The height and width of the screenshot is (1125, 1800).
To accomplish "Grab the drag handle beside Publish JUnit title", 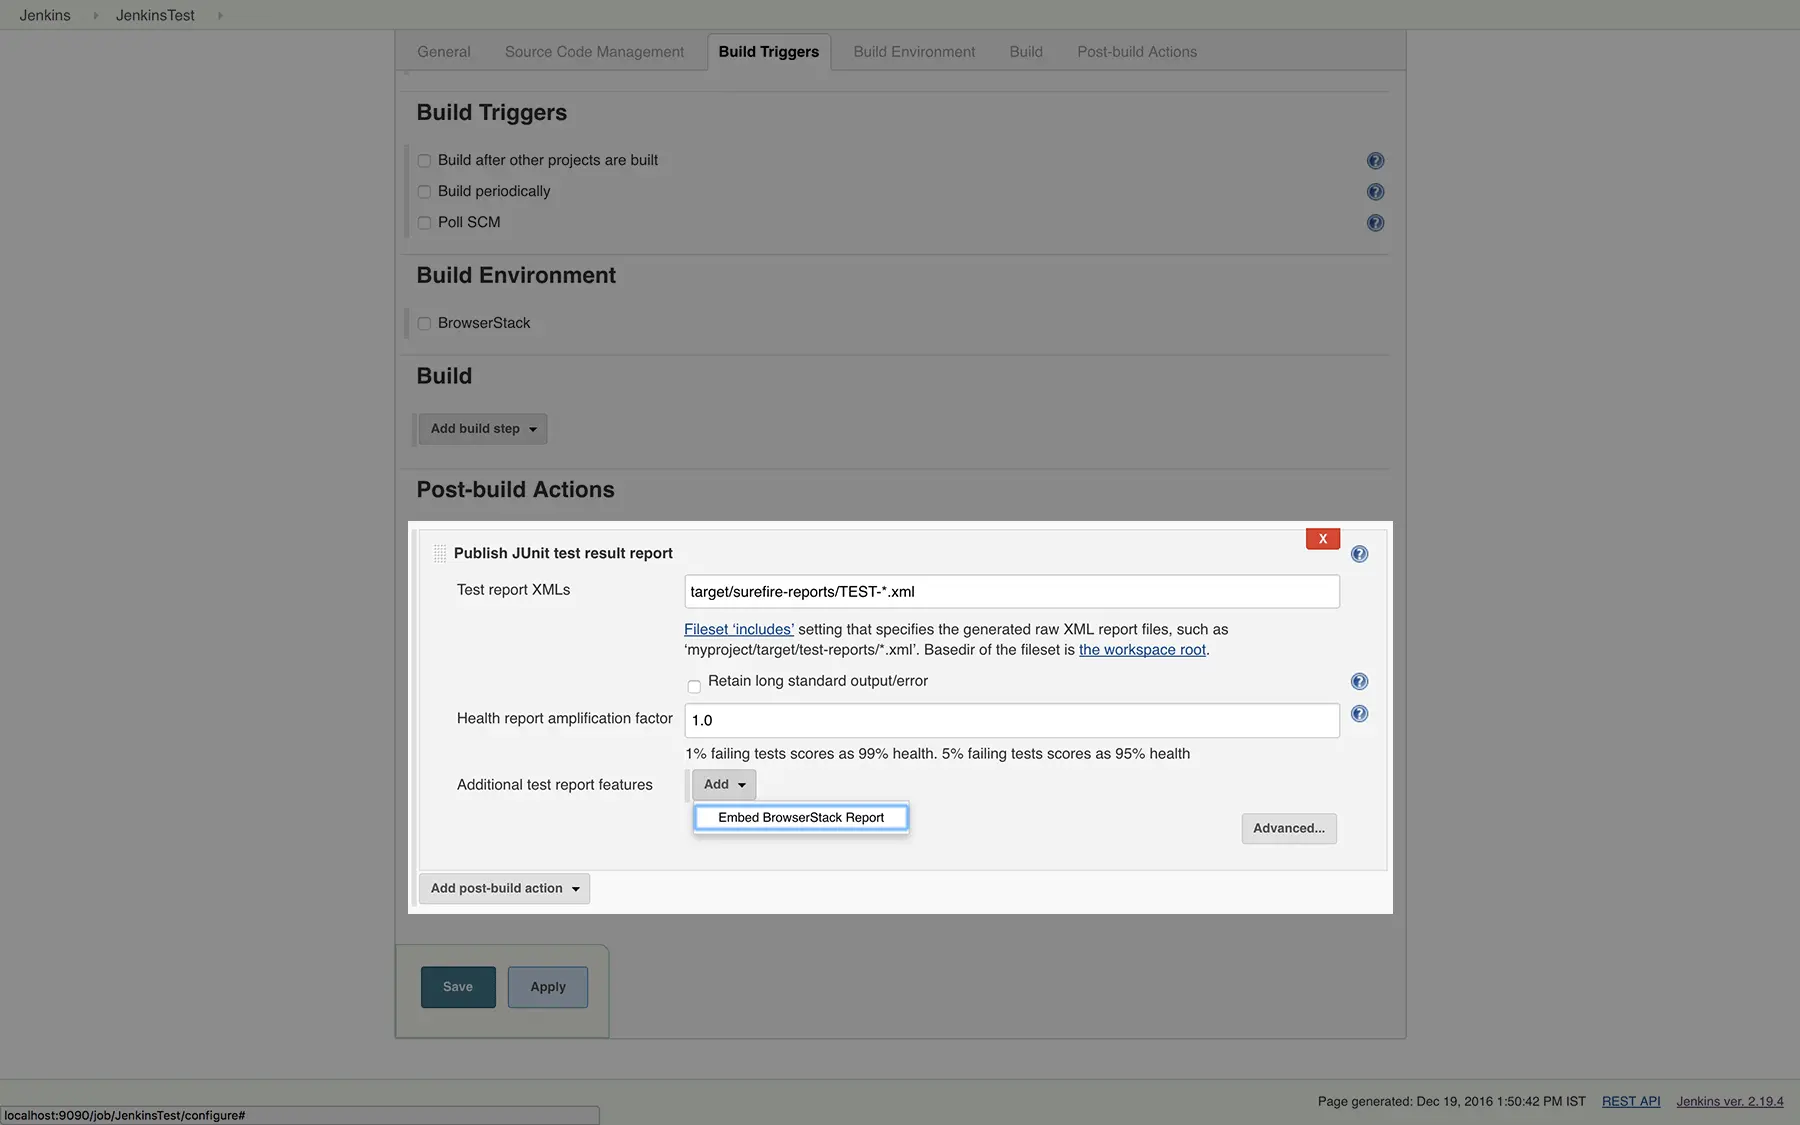I will tap(439, 553).
